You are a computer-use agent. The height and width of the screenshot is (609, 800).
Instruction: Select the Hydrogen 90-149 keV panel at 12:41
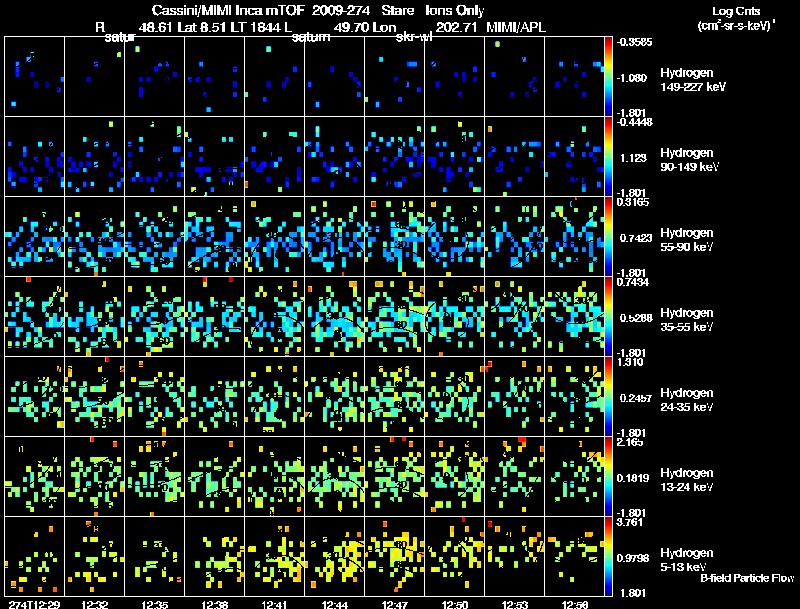pos(274,157)
